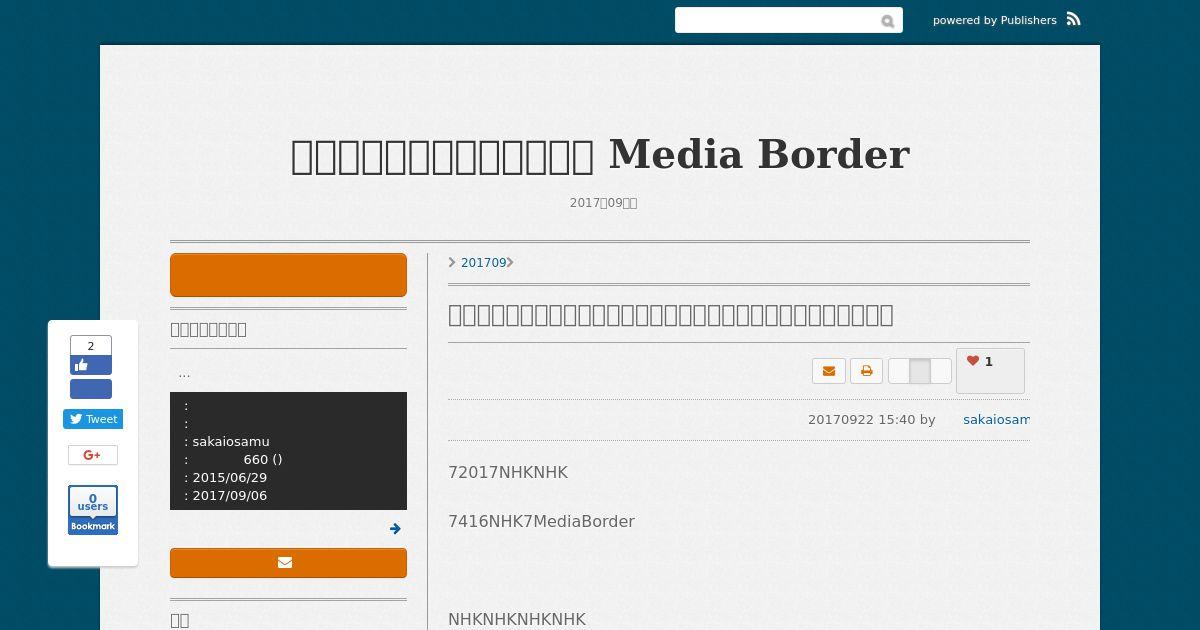
Task: Select the right font size segment
Action: click(941, 371)
